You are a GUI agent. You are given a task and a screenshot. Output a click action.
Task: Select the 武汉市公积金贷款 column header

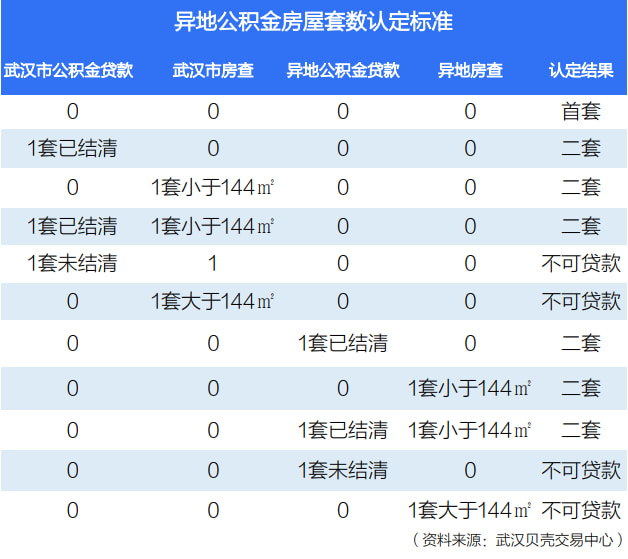pos(70,71)
